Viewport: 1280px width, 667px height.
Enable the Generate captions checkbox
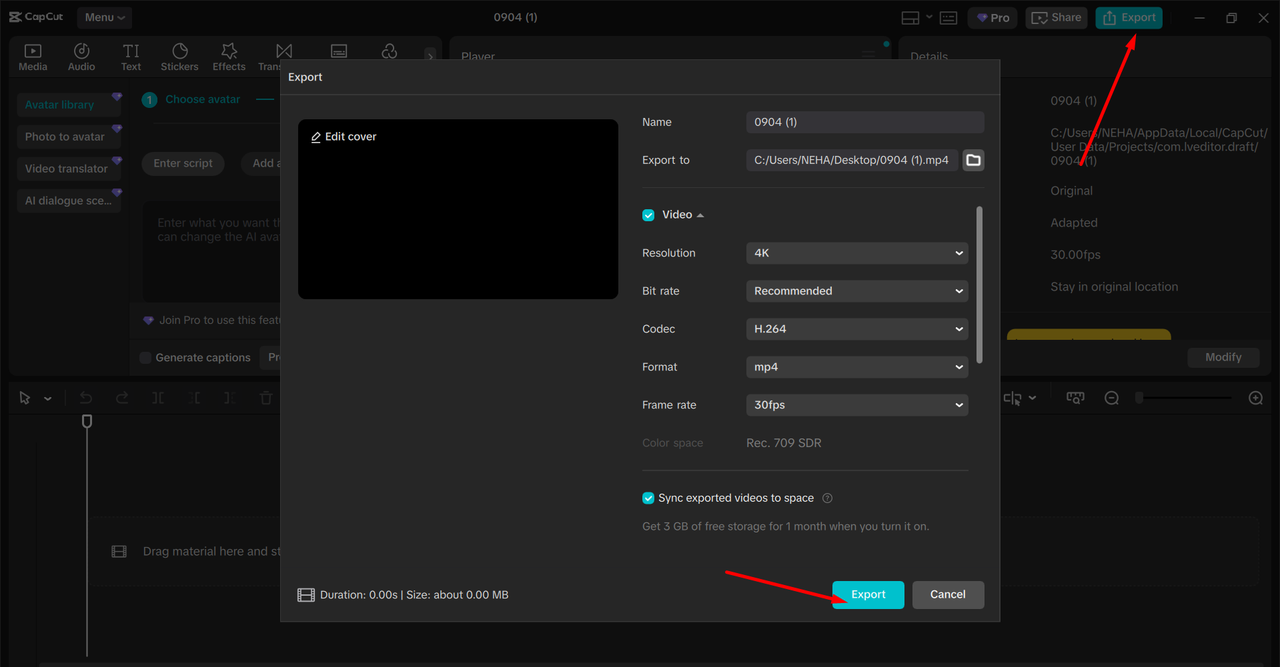146,358
